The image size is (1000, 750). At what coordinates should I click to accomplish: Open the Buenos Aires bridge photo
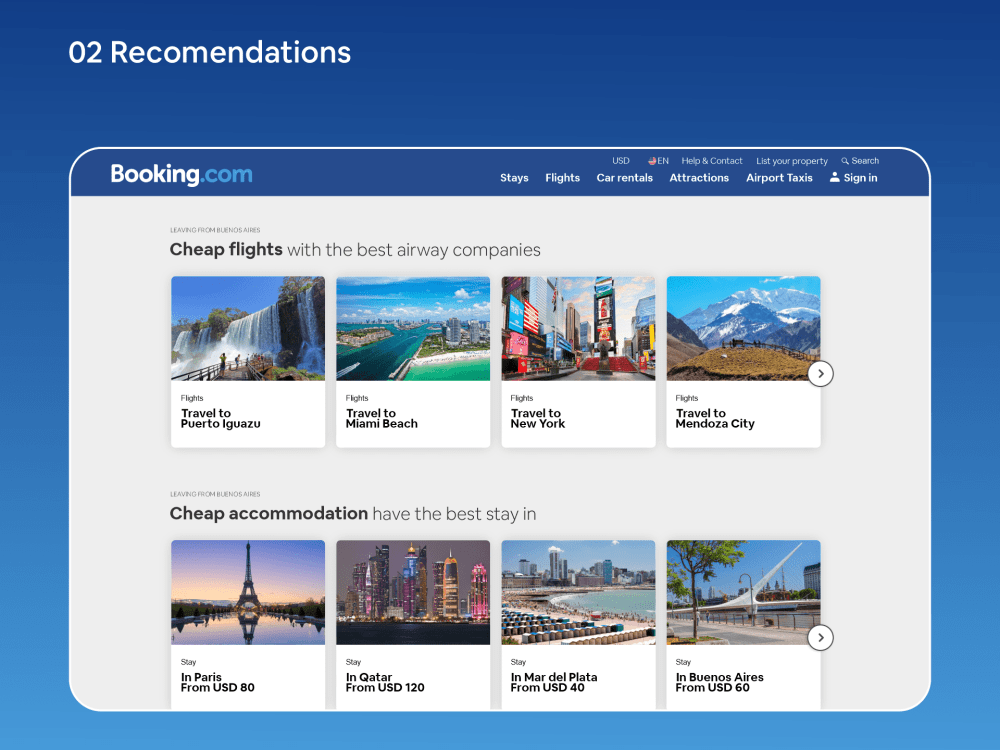(x=744, y=592)
